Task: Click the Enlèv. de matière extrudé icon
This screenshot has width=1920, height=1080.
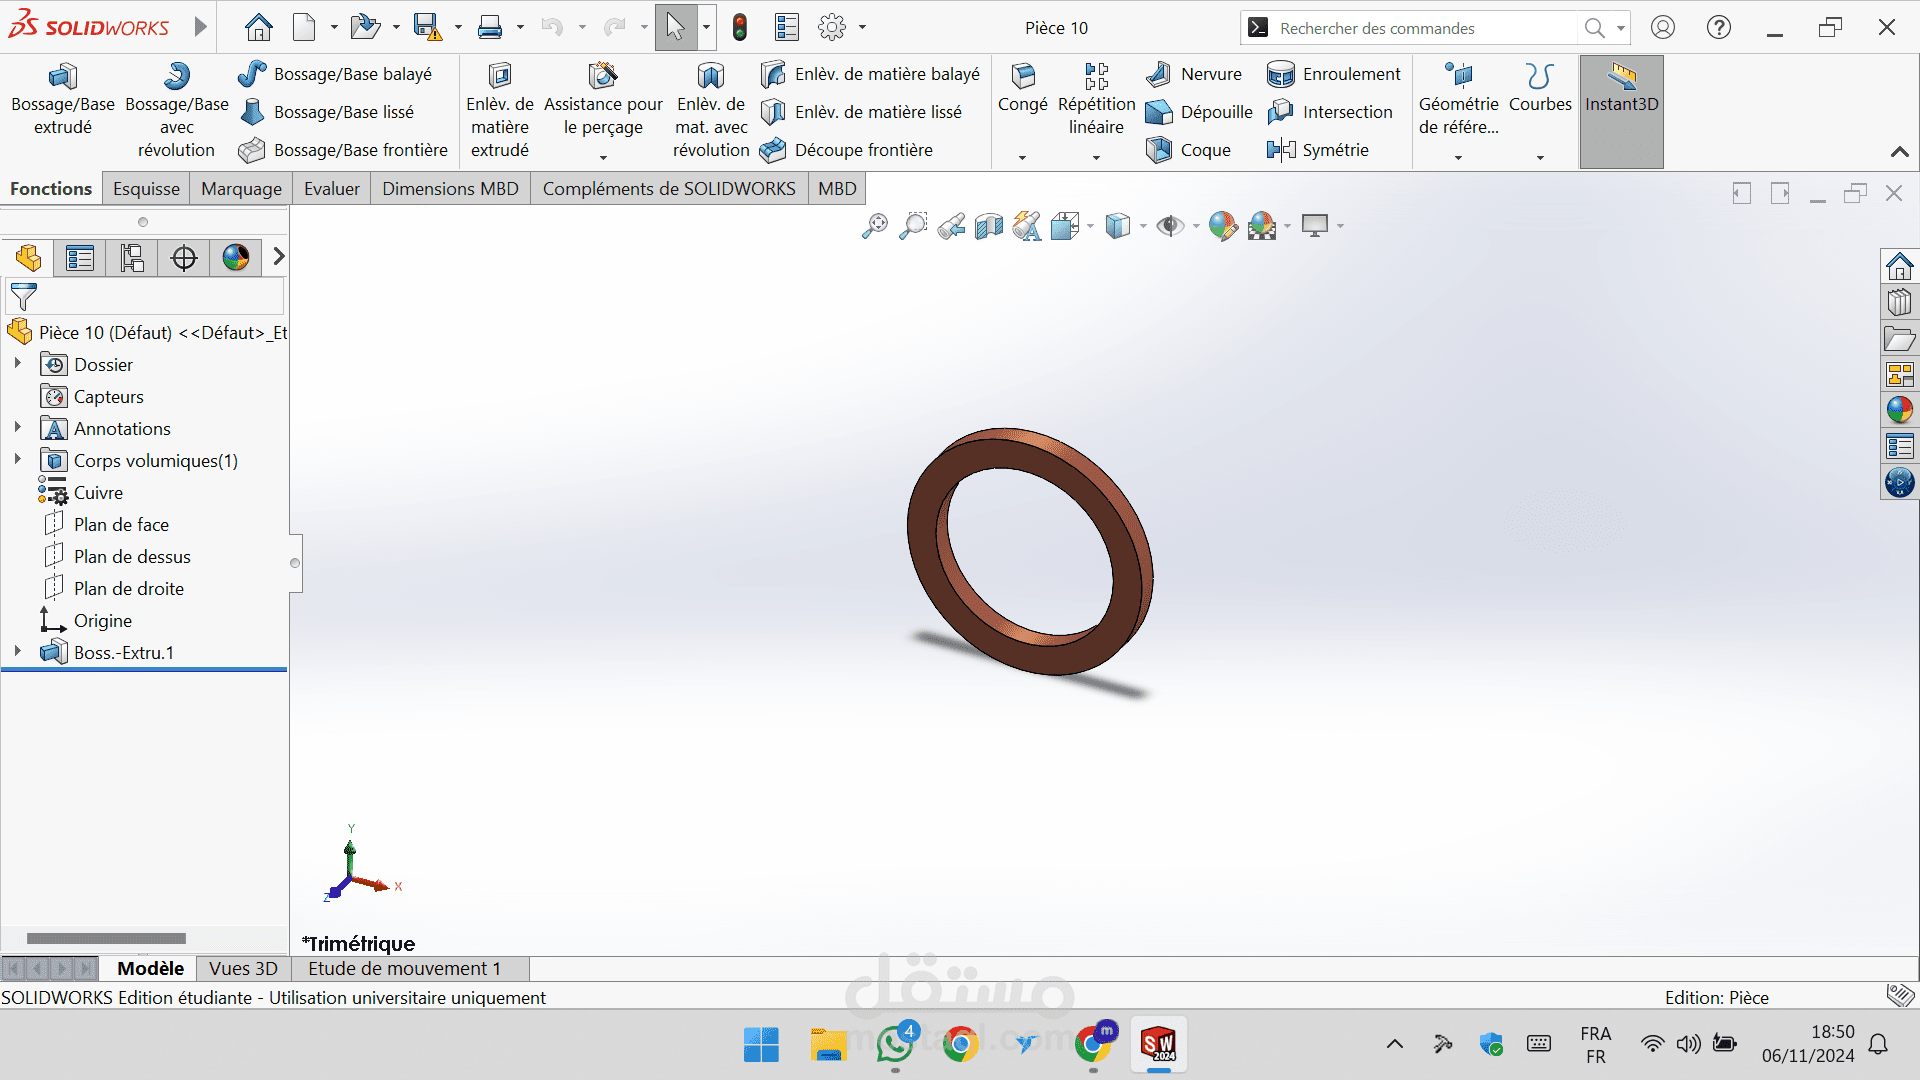Action: click(x=499, y=77)
